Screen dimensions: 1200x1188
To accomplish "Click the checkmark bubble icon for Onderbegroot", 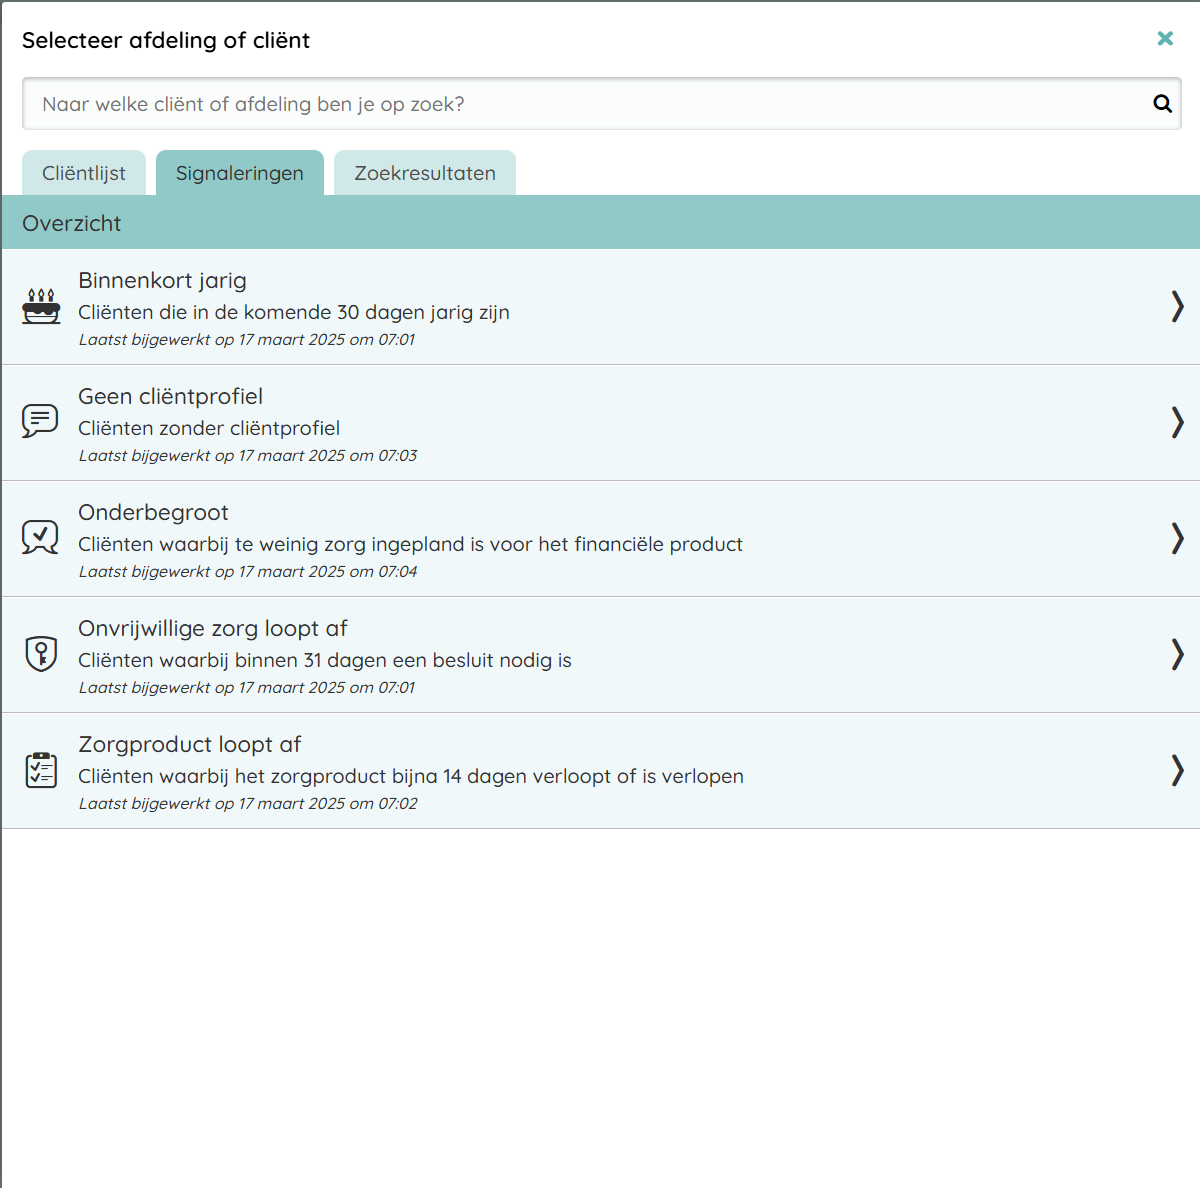I will 40,537.
